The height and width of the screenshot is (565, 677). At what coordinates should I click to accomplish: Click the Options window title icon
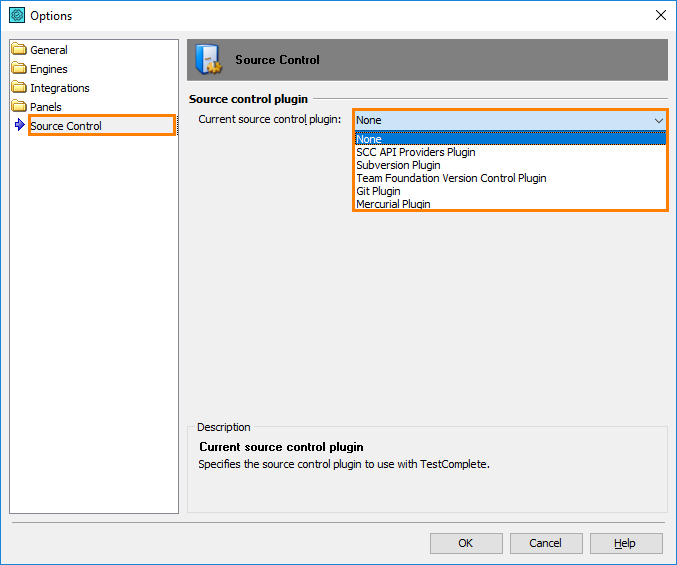[16, 15]
